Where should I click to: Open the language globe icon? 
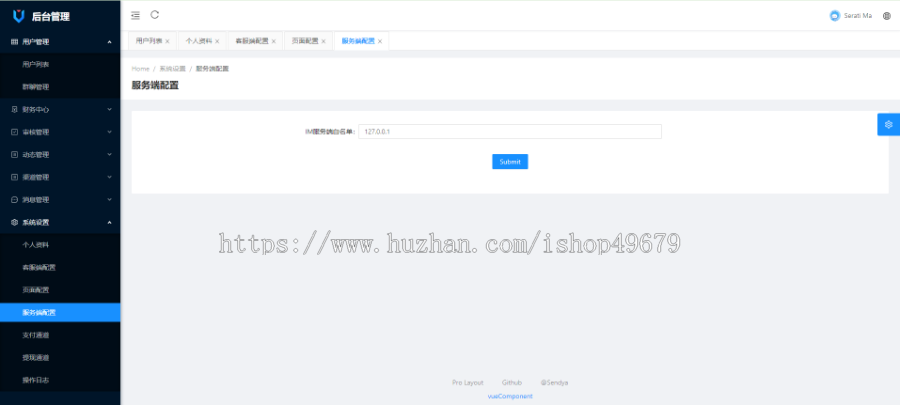tap(887, 16)
